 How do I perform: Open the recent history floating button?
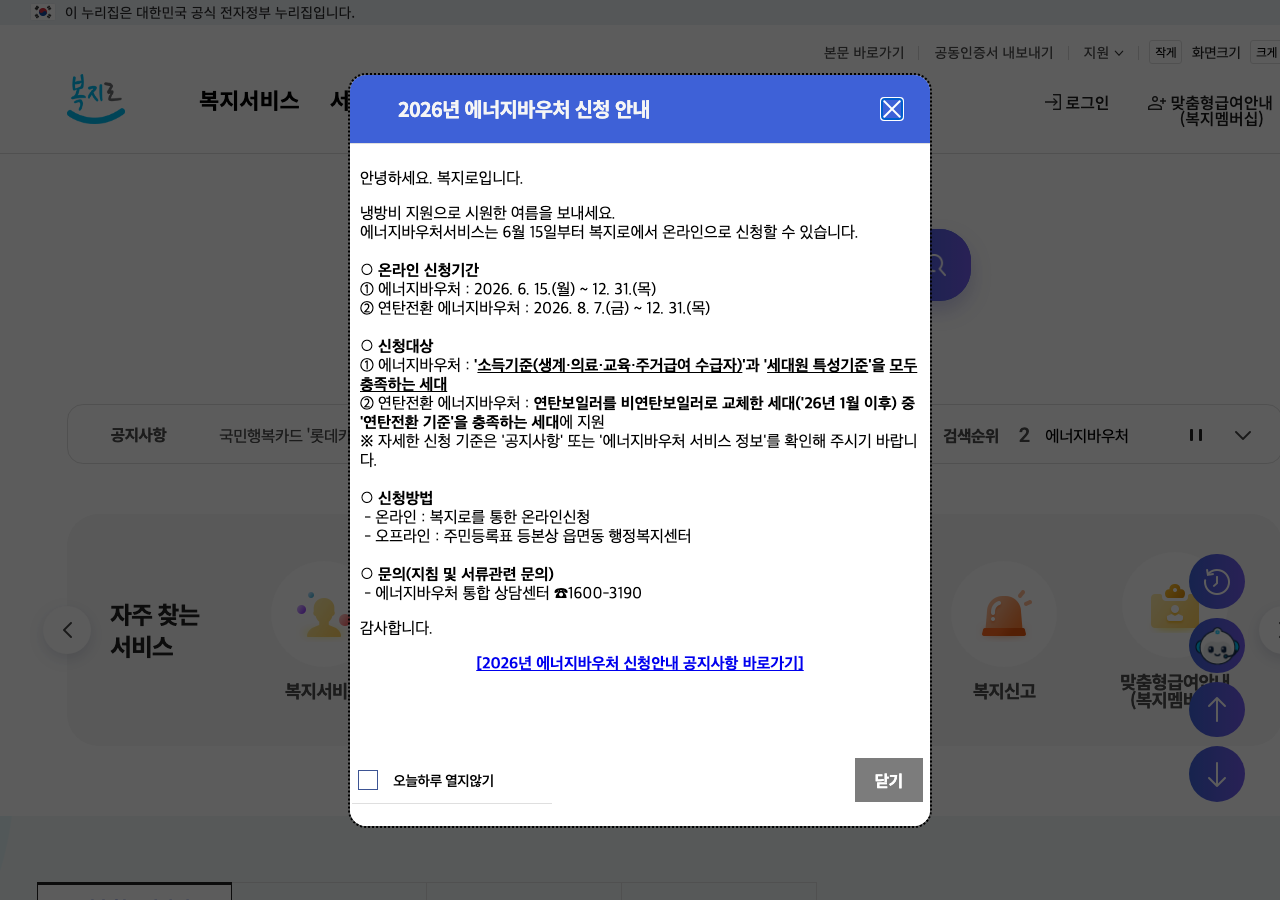1217,582
